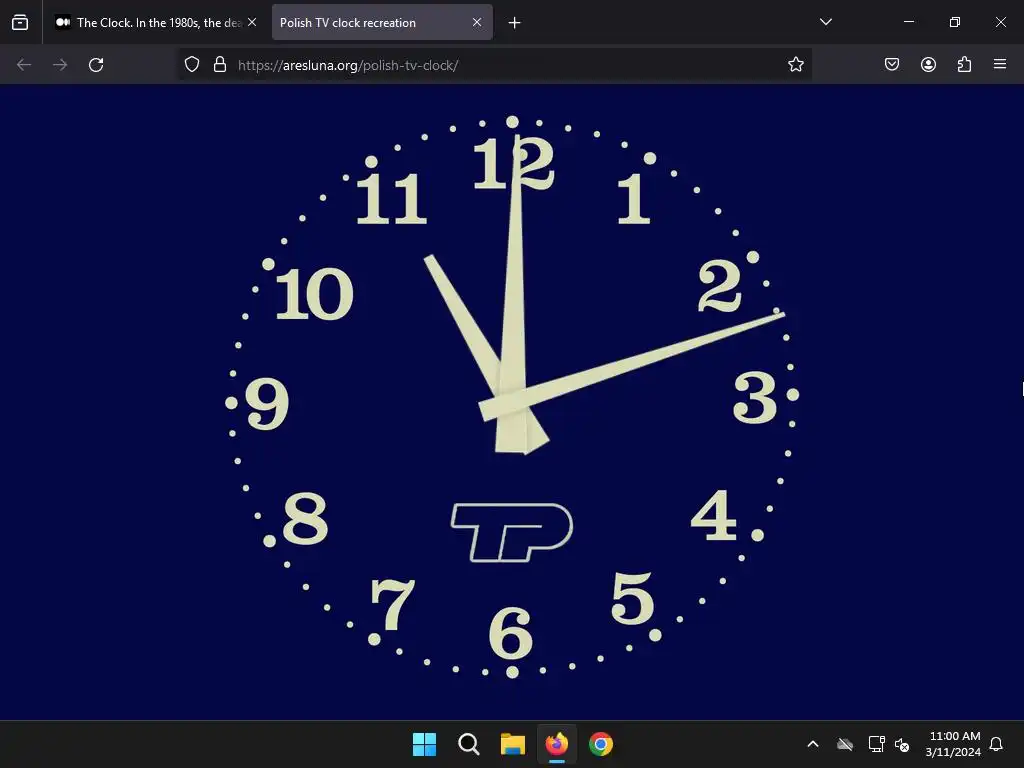Switch to 'The Clock. In the 1980s' tab

click(155, 22)
